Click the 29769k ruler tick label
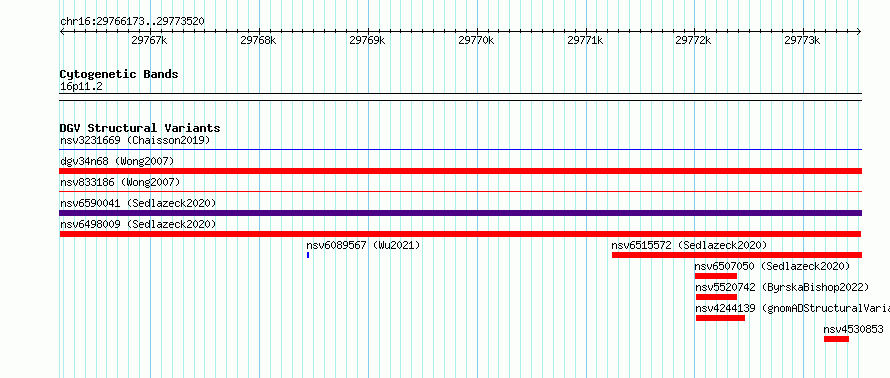The image size is (890, 378). click(367, 40)
